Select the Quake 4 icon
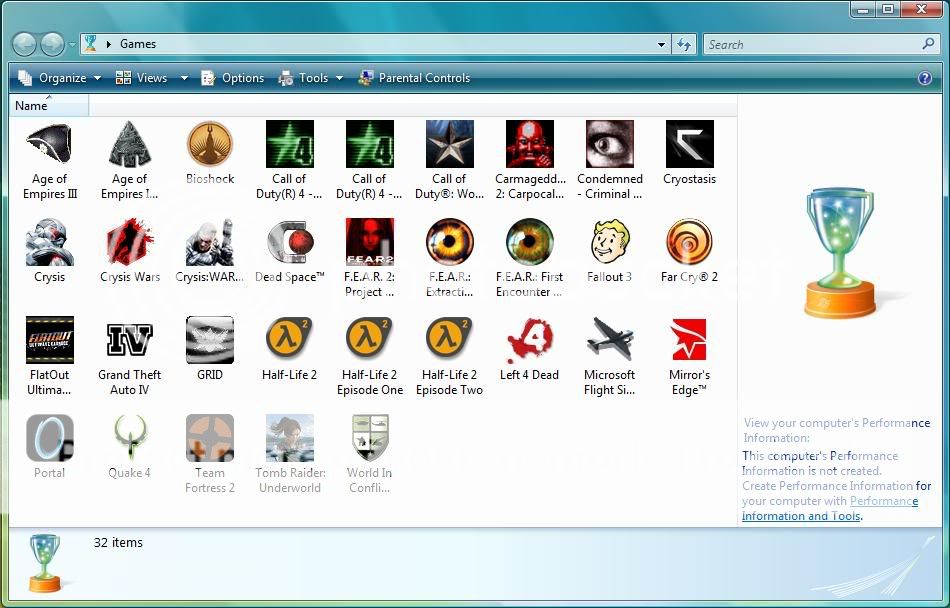The height and width of the screenshot is (608, 950). tap(130, 438)
